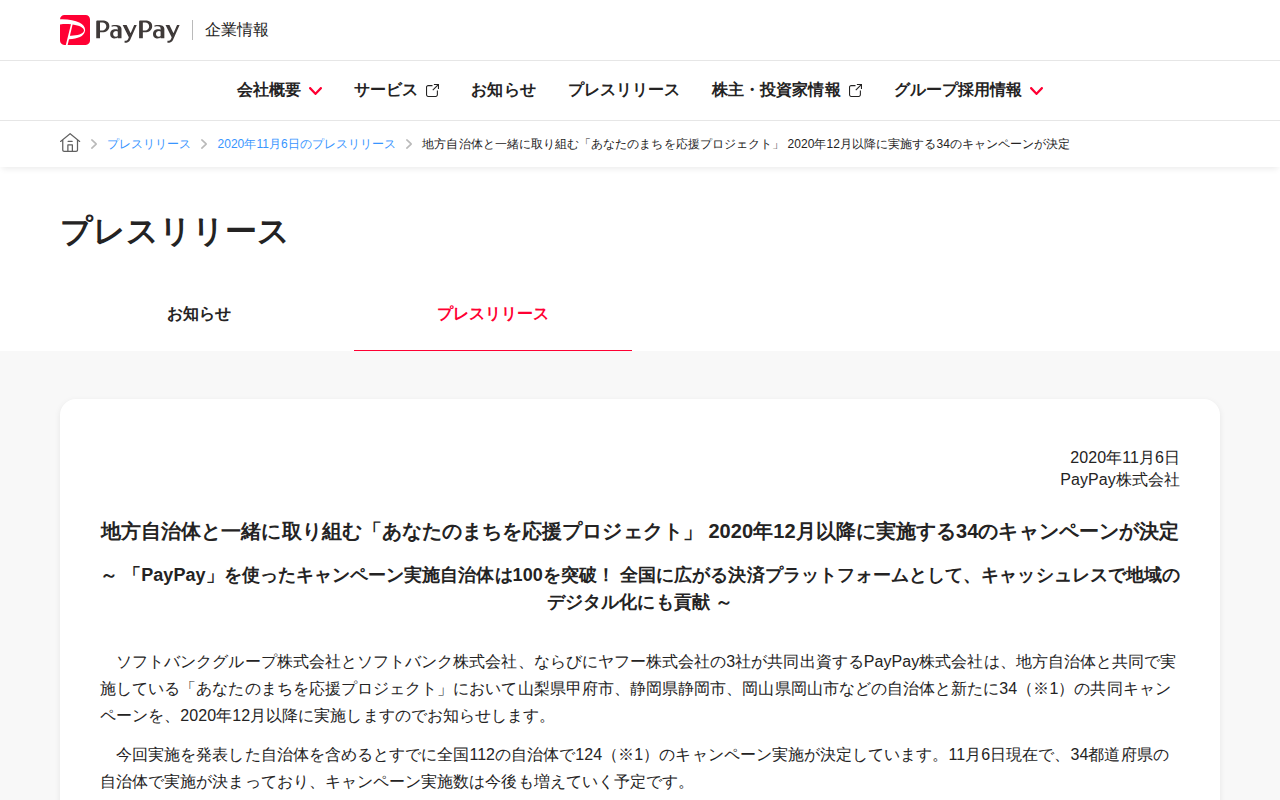
Task: Click the PayPay logo
Action: click(x=119, y=30)
